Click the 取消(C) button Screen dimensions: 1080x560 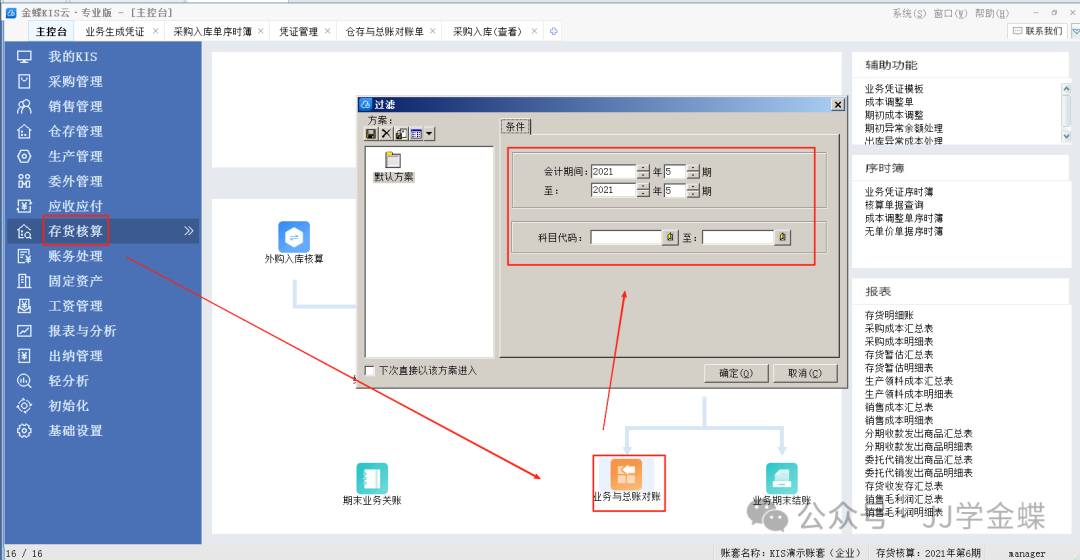(804, 373)
